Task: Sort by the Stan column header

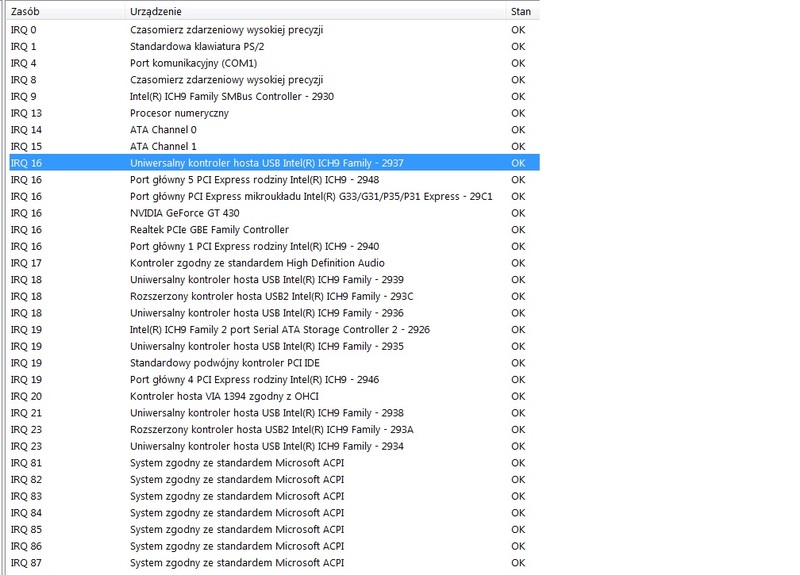Action: click(522, 11)
